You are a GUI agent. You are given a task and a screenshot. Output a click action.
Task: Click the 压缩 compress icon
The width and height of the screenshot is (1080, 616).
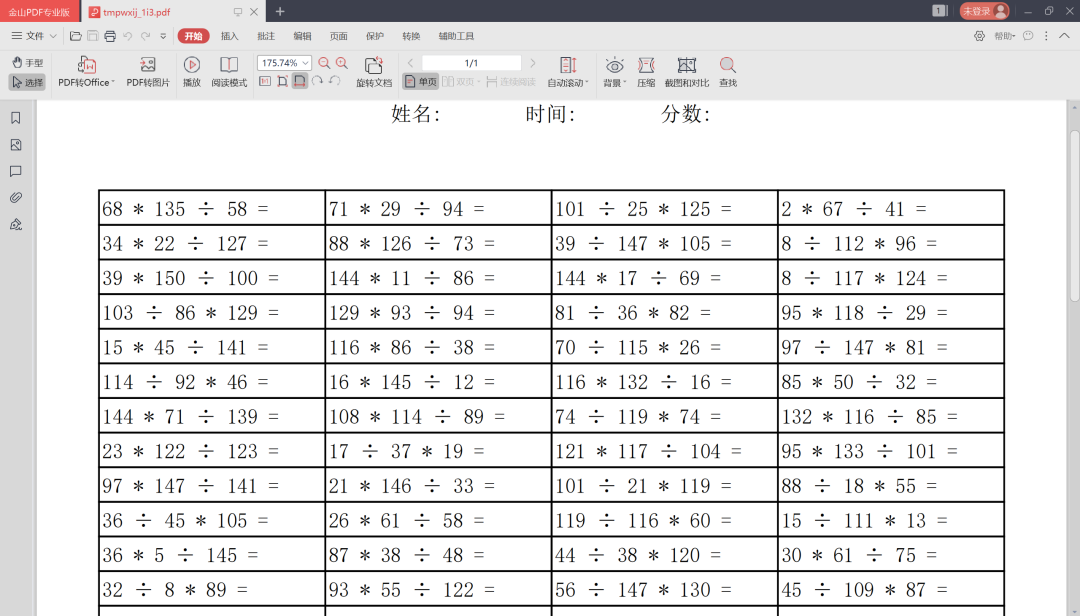click(x=646, y=66)
